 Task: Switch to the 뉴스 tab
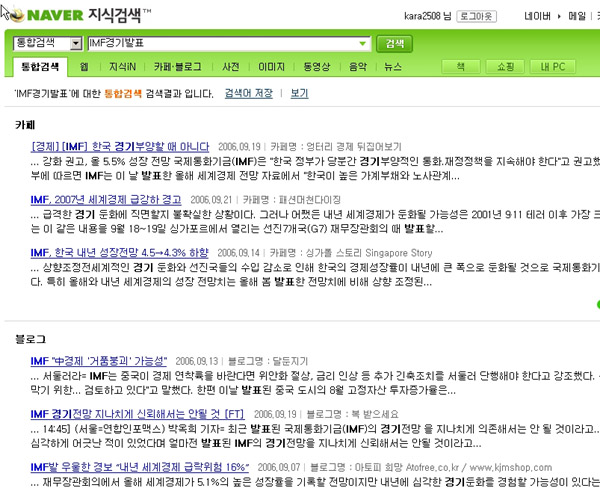(x=393, y=67)
